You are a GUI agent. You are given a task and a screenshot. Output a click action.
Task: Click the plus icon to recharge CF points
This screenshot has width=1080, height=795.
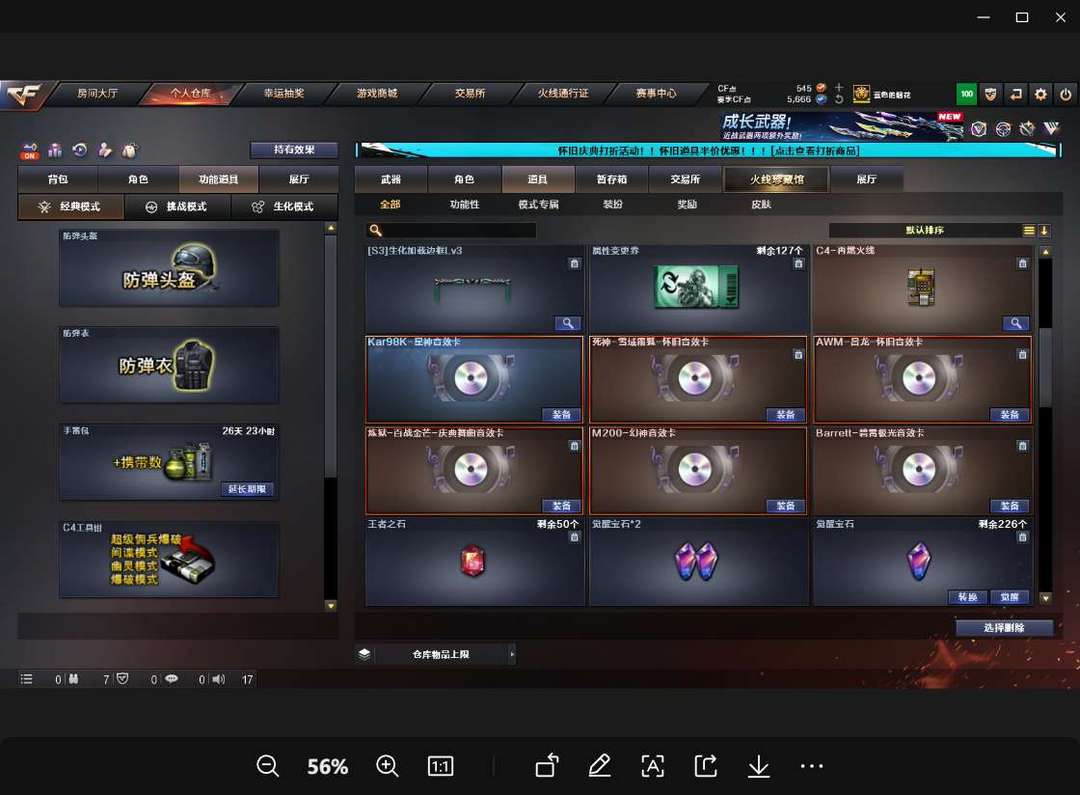[839, 87]
